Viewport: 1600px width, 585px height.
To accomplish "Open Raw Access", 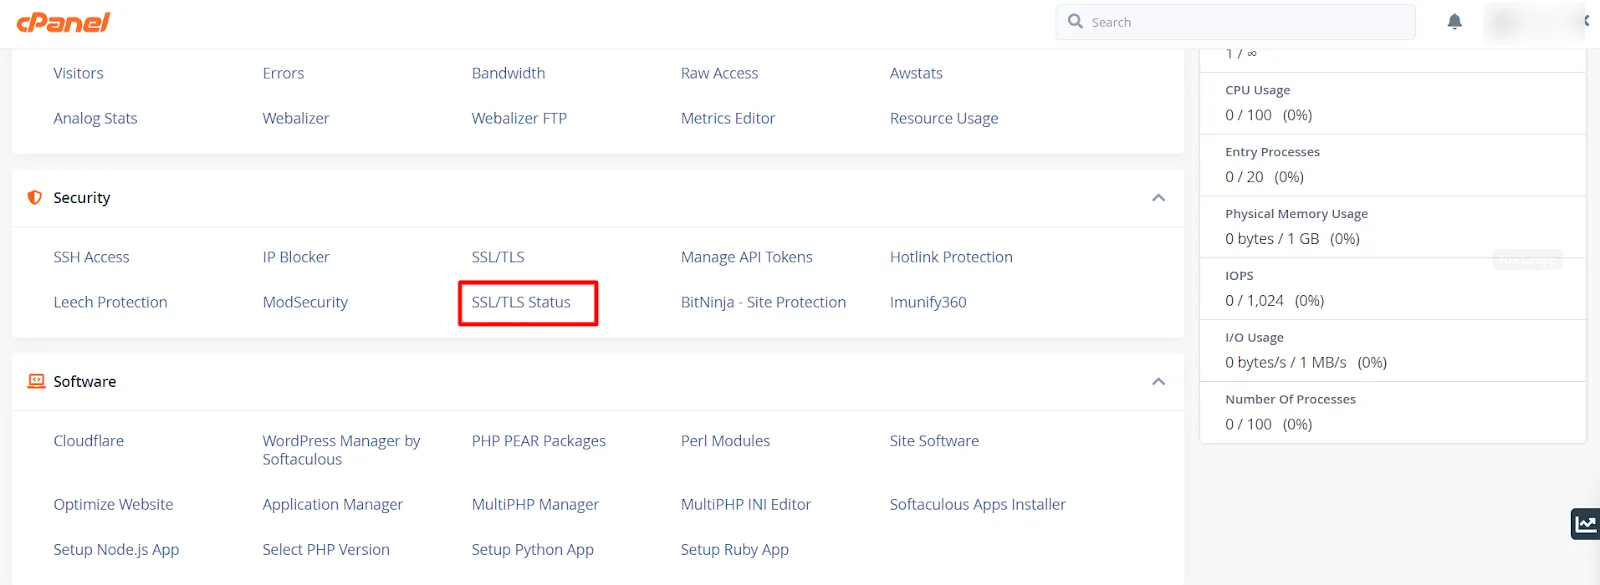I will point(719,73).
